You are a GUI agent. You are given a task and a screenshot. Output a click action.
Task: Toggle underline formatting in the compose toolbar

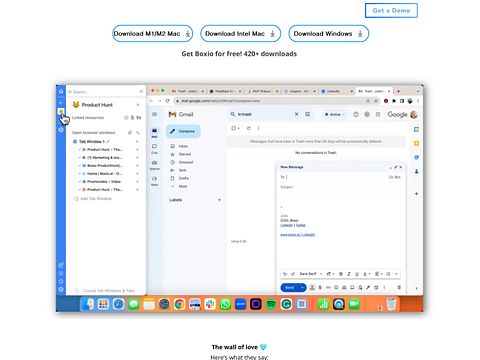point(357,274)
